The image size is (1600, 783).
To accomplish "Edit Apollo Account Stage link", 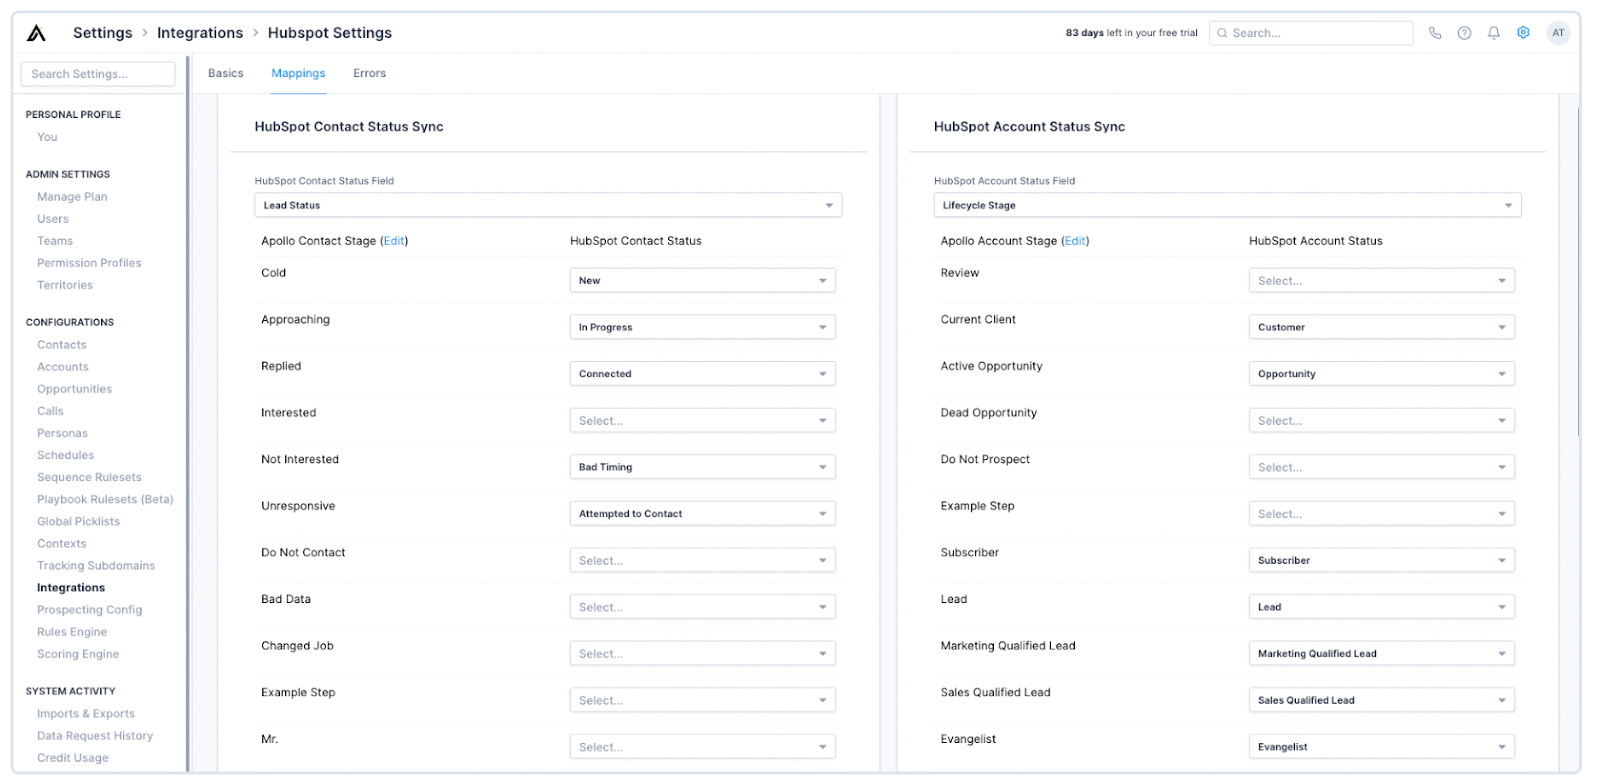I will pos(1075,241).
